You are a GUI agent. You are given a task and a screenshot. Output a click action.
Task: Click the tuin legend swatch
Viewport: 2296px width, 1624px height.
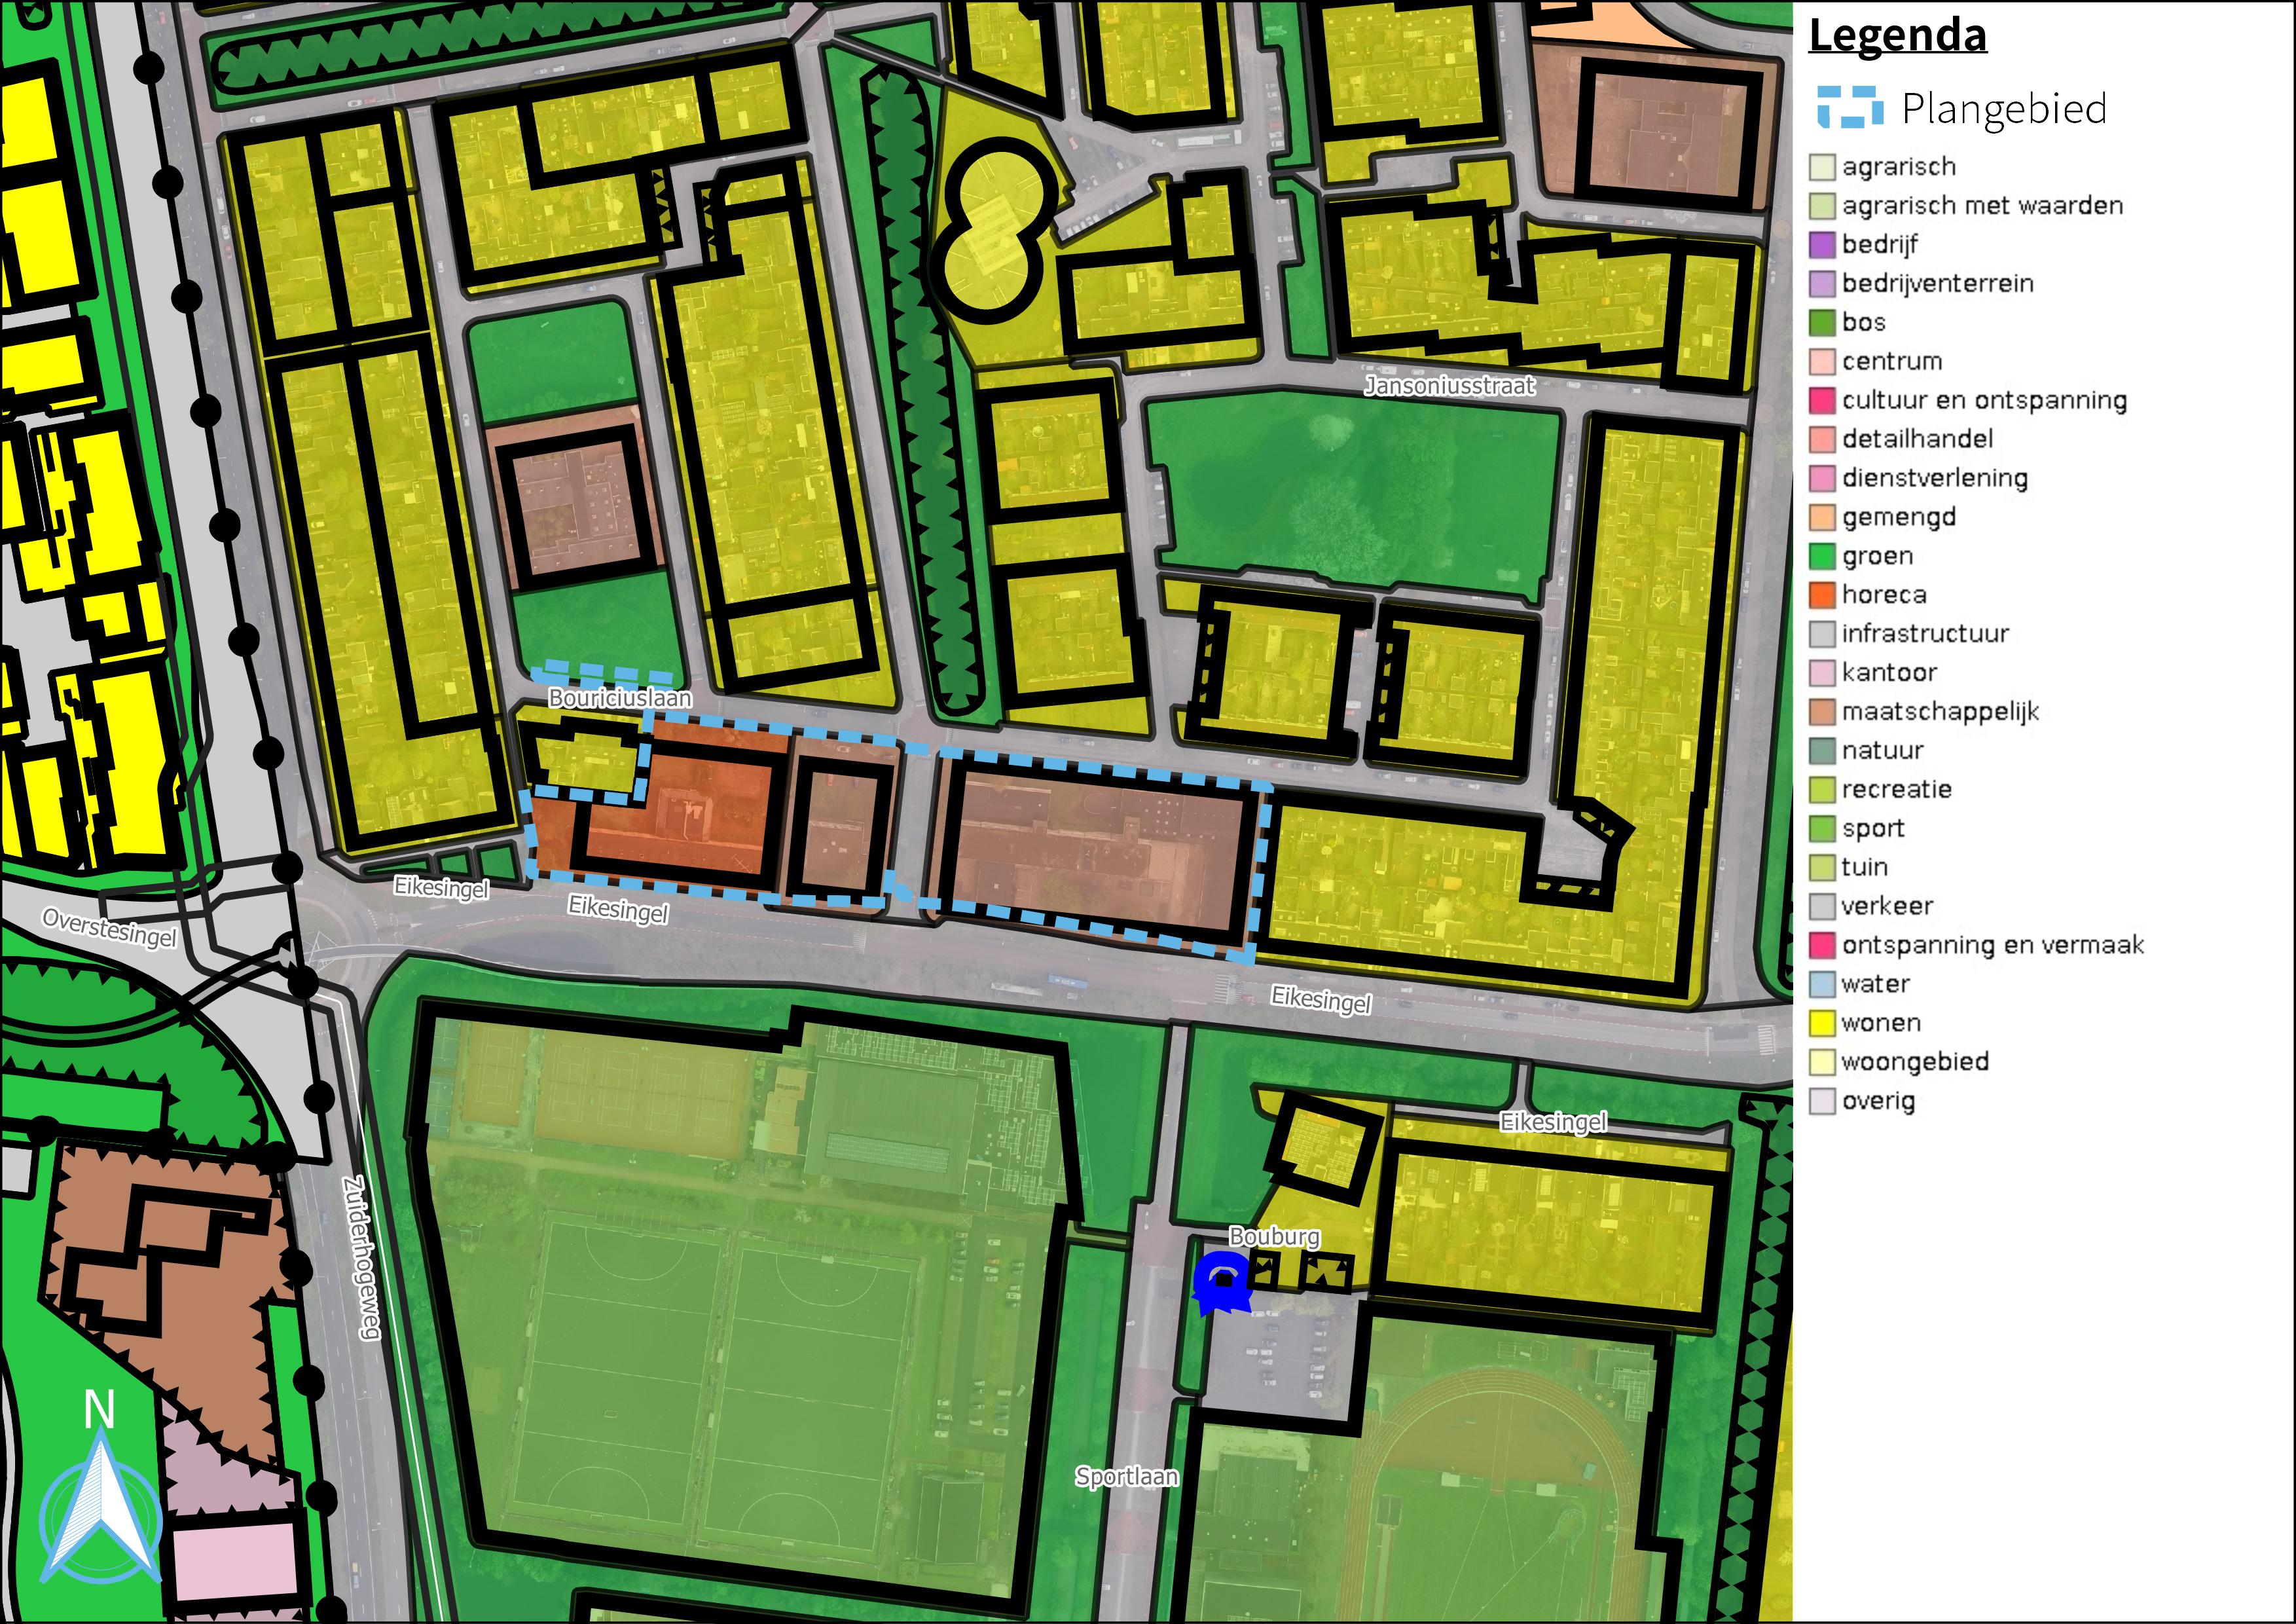1822,868
